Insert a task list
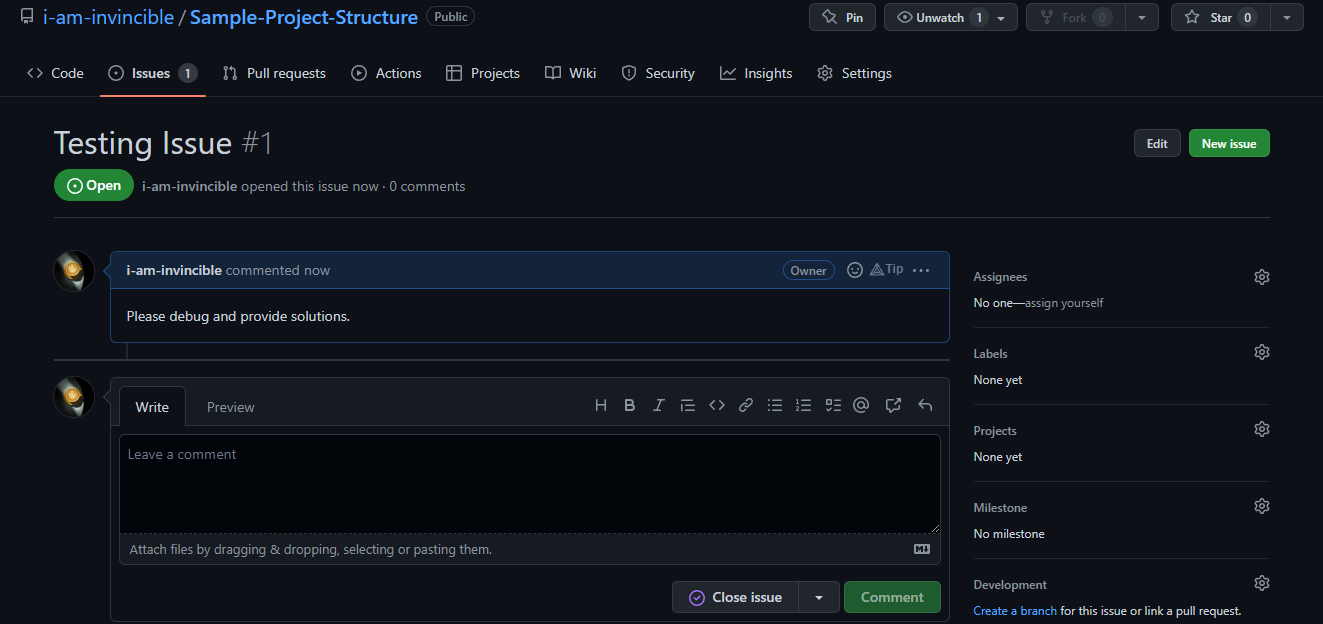 tap(832, 405)
